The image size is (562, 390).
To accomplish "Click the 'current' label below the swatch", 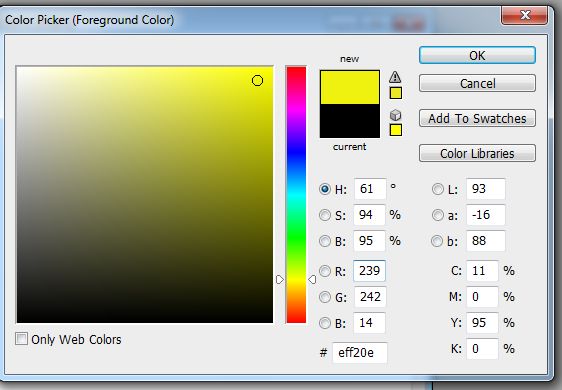I will (349, 147).
